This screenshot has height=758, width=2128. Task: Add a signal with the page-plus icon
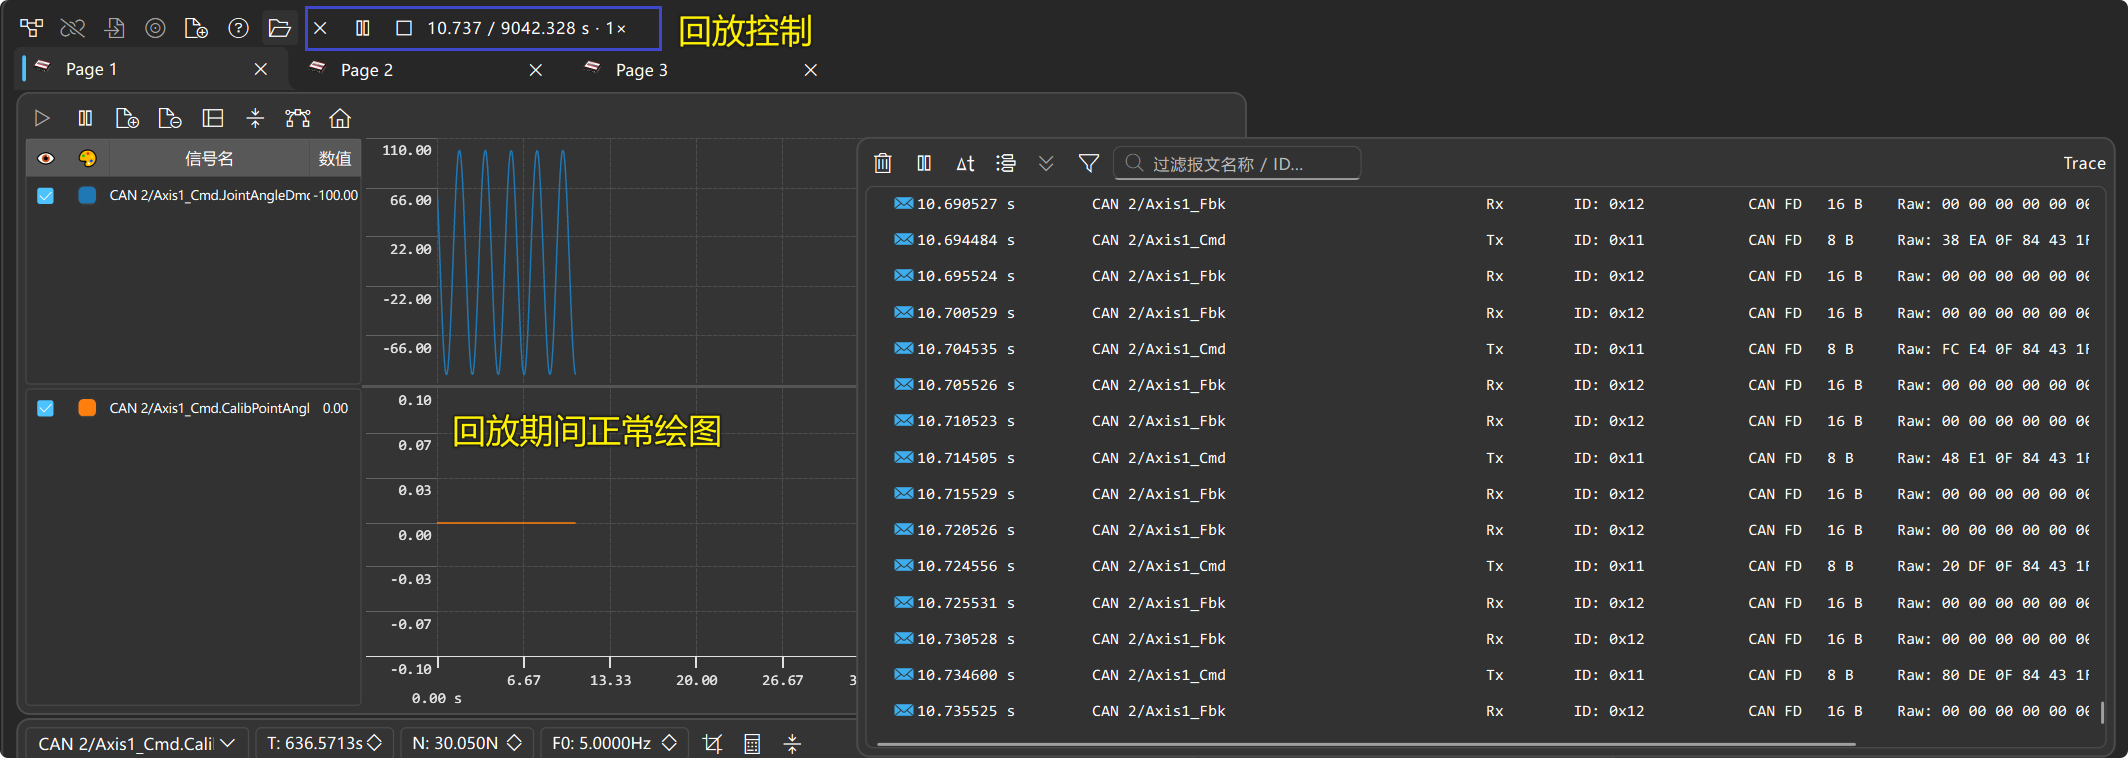point(127,118)
